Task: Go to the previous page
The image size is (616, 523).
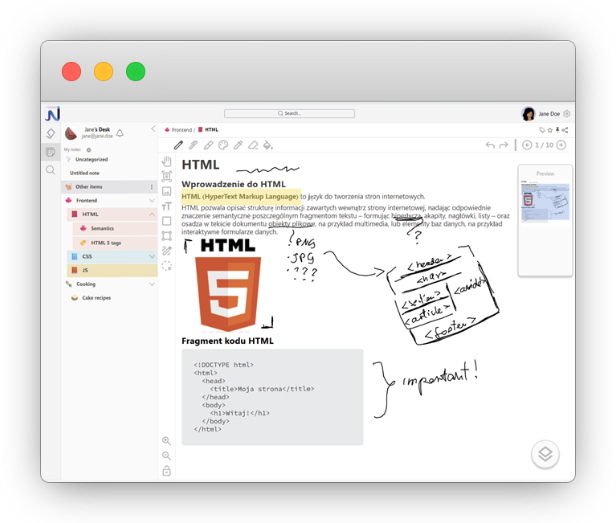Action: click(527, 145)
